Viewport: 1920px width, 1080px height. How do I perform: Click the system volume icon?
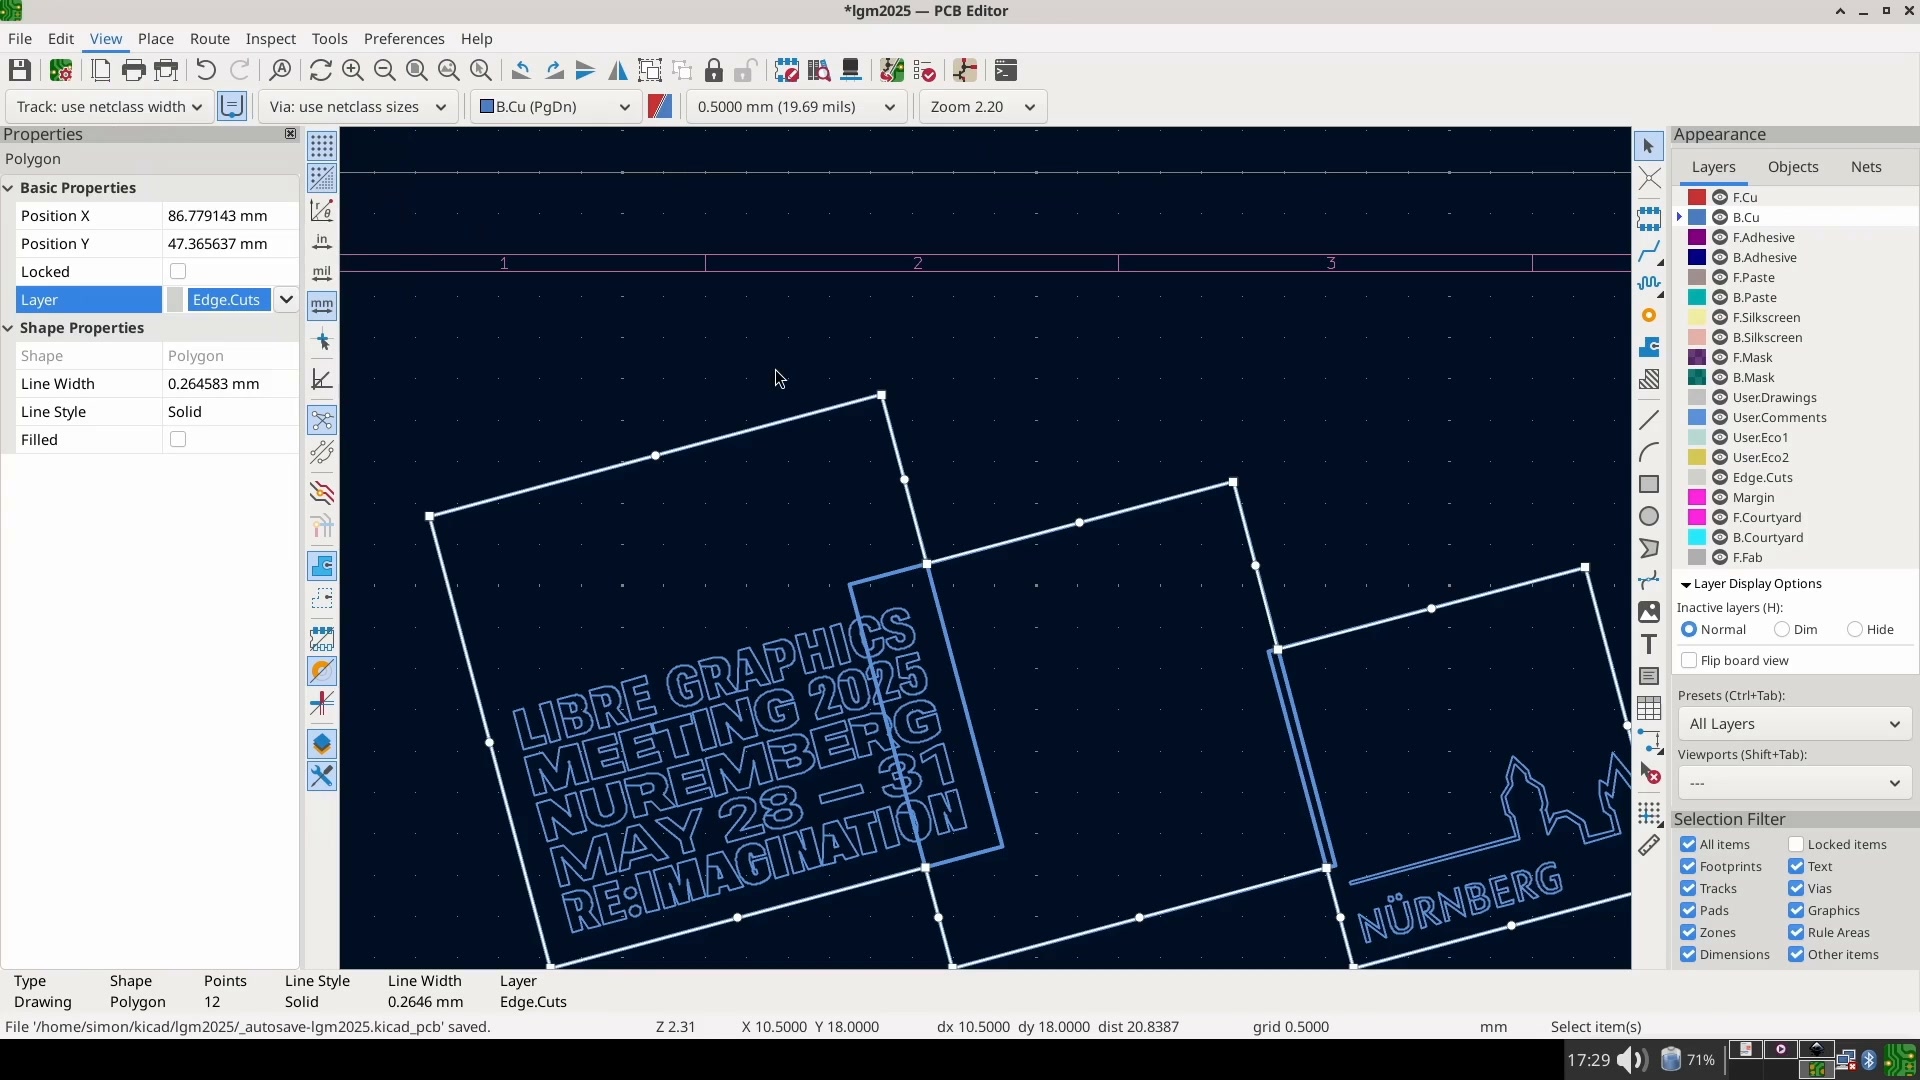[x=1632, y=1060]
